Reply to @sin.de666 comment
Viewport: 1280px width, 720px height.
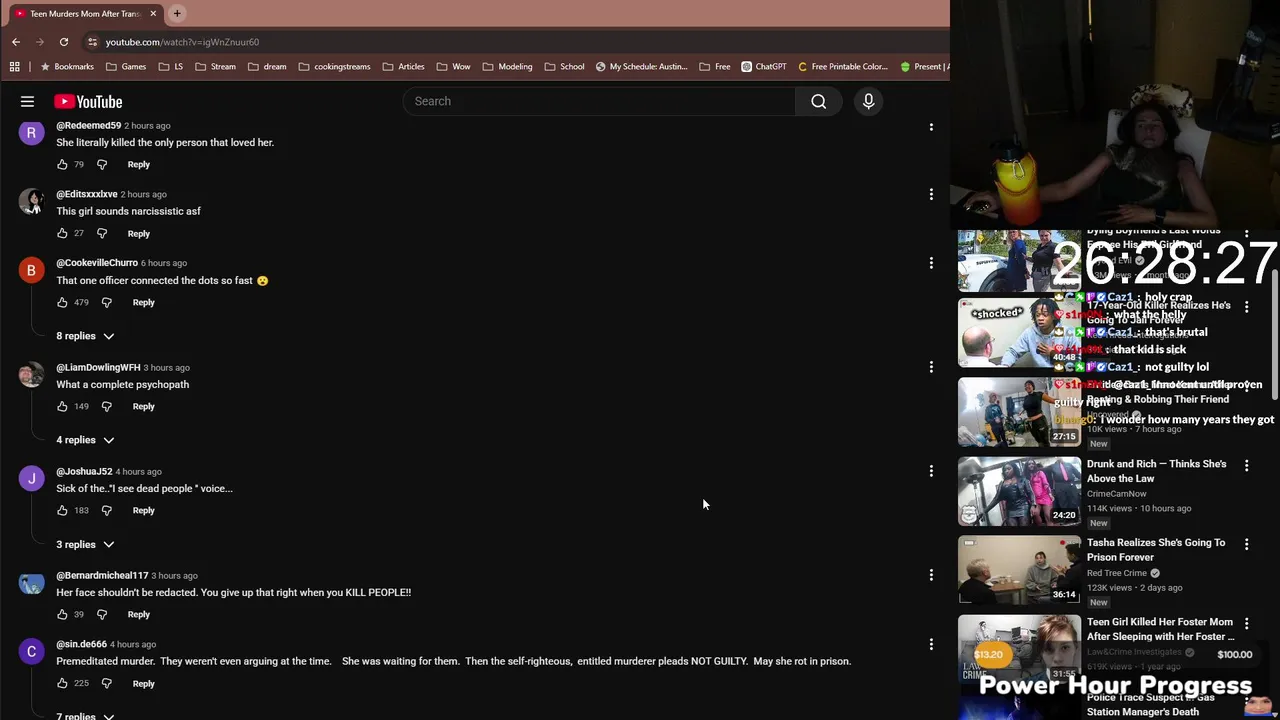point(143,683)
